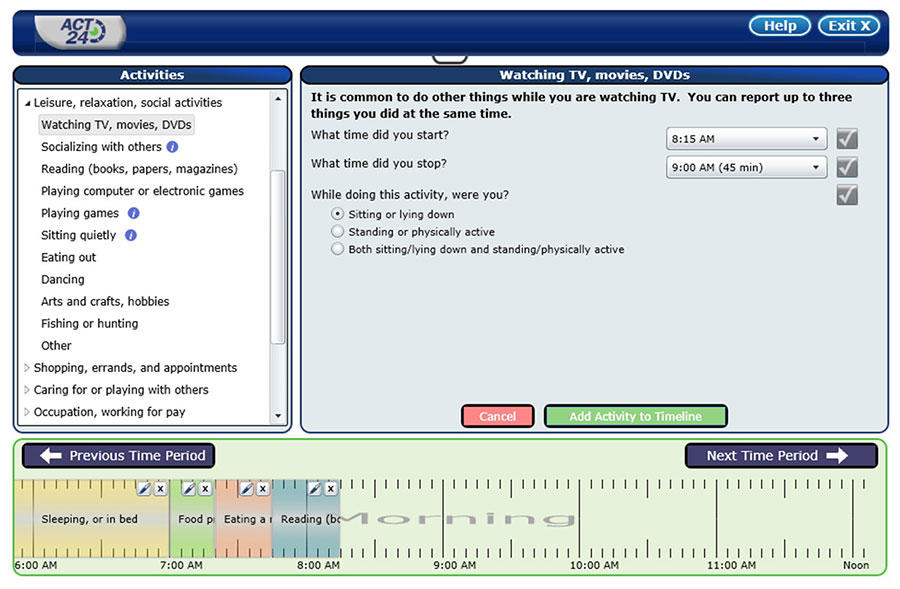Delete the Reading timeline entry
The width and height of the screenshot is (900, 589).
330,488
